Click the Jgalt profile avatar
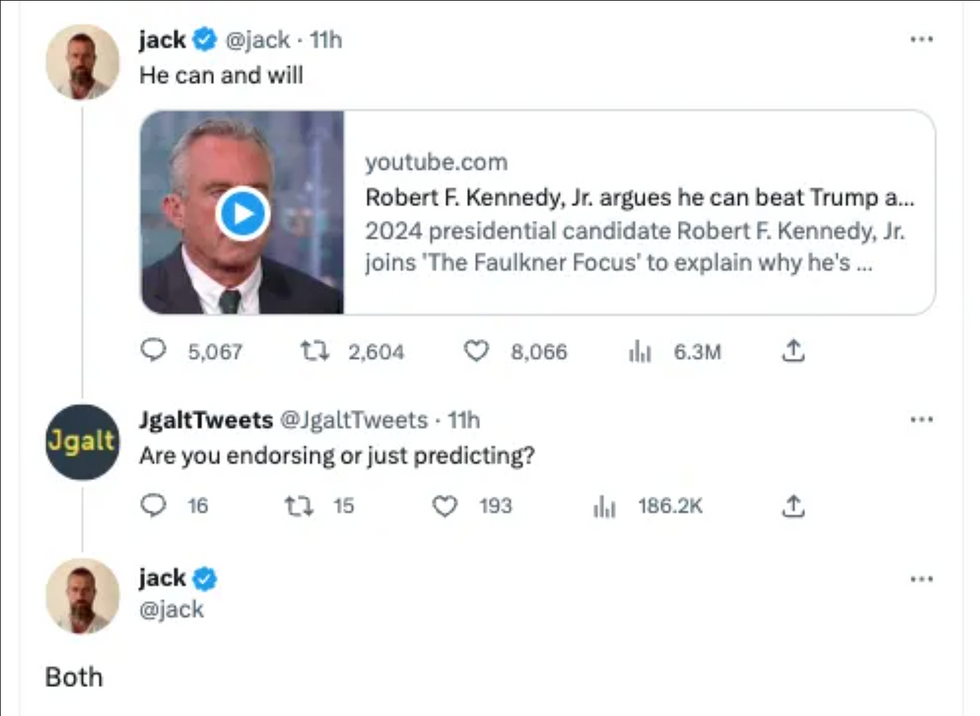This screenshot has width=980, height=716. [82, 442]
